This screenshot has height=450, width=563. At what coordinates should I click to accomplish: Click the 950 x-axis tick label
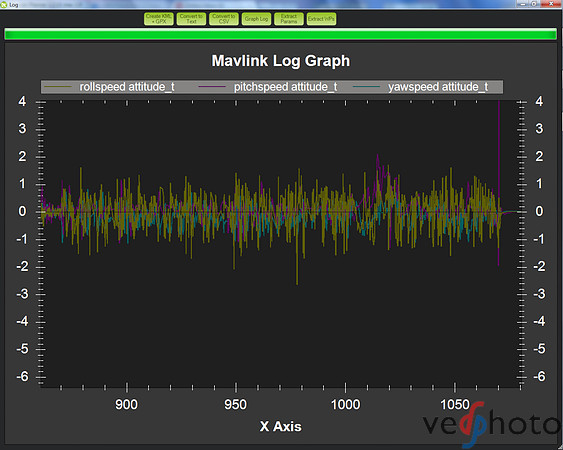point(235,405)
